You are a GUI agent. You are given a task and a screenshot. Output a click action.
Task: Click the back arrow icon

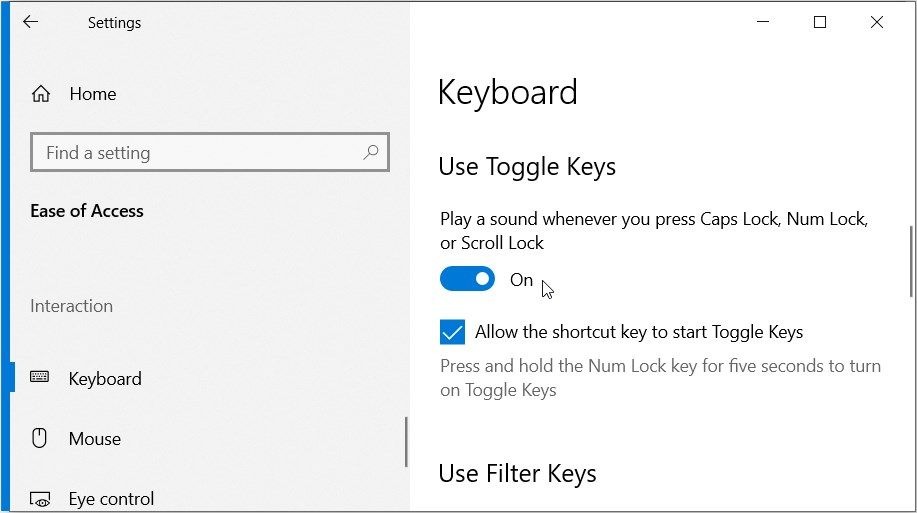[30, 22]
